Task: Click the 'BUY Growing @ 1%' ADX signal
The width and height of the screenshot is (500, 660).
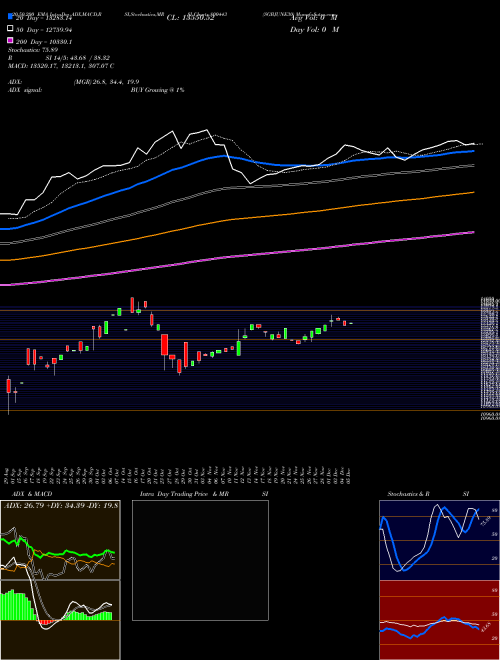Action: pyautogui.click(x=157, y=90)
